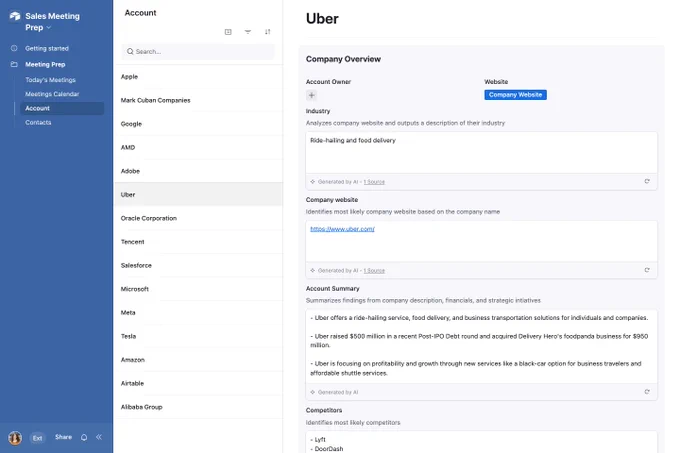Select Alibaba Group account
Screen dimensions: 680x453
198,407
